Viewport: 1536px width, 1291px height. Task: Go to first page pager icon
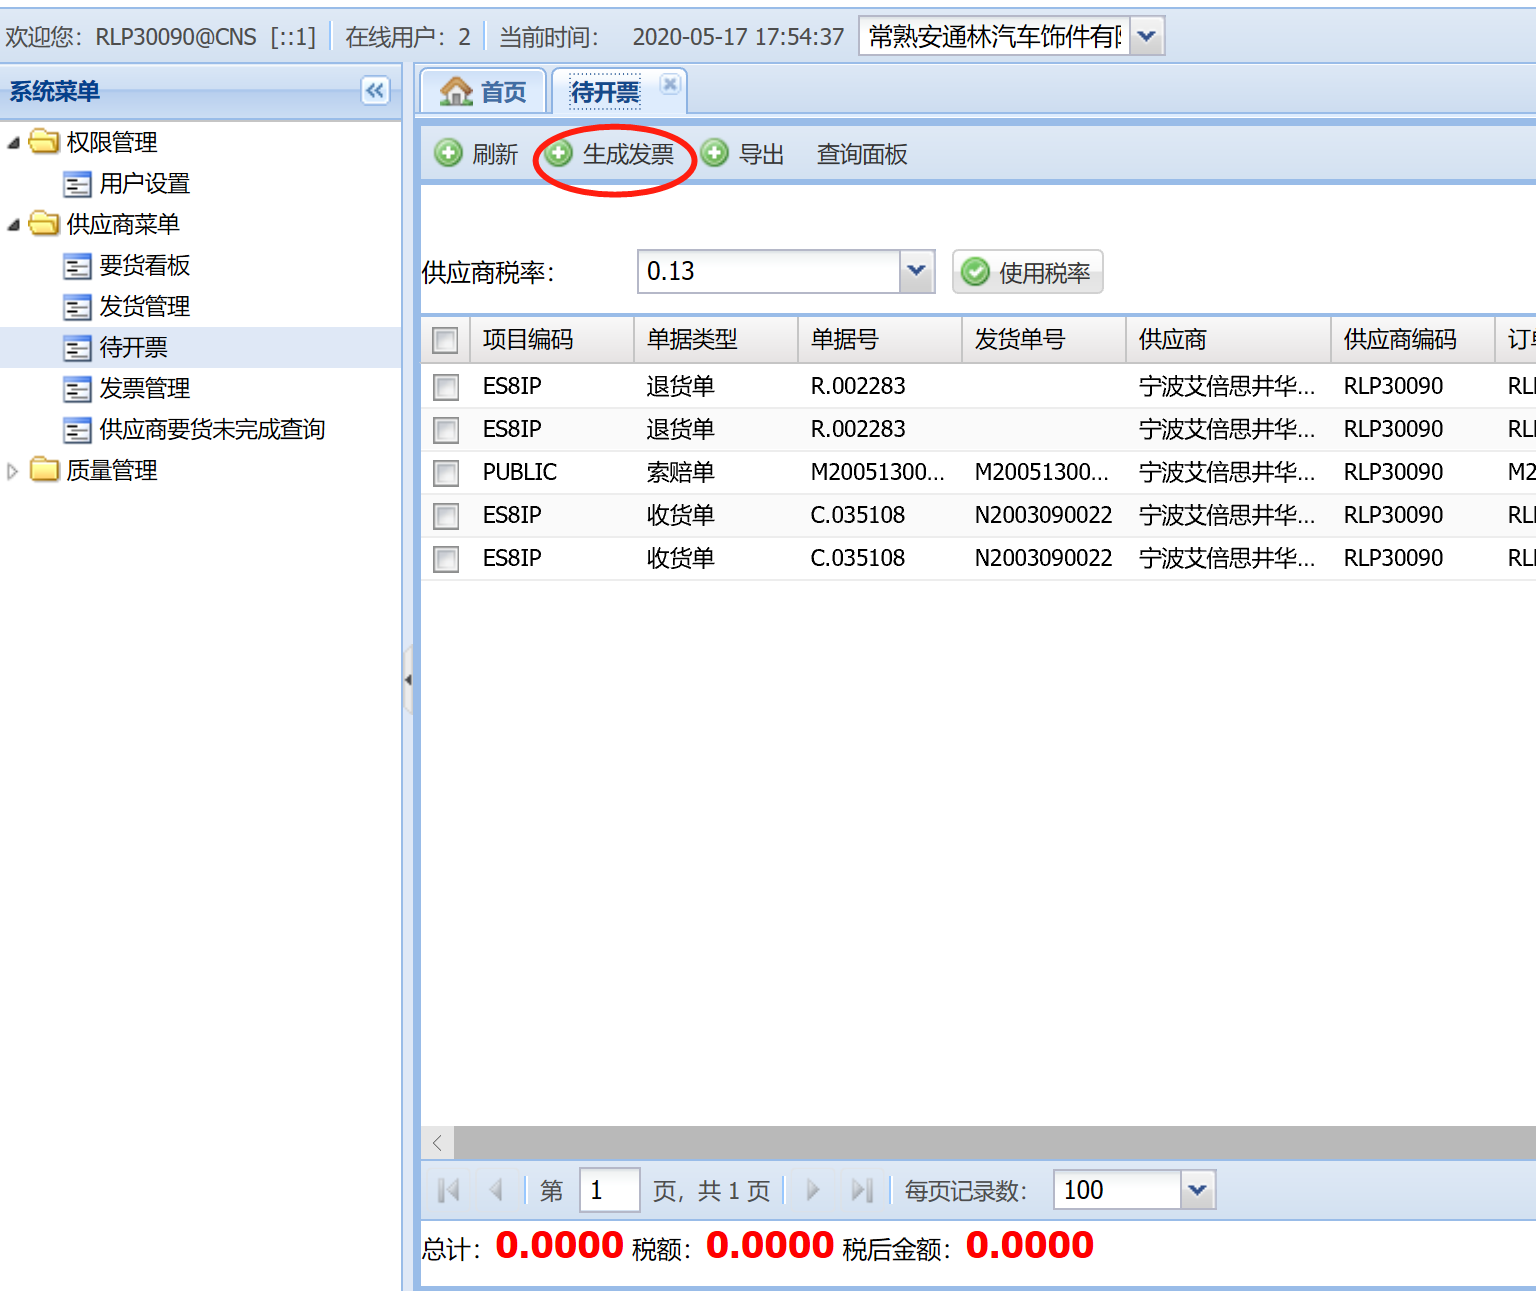[x=448, y=1190]
